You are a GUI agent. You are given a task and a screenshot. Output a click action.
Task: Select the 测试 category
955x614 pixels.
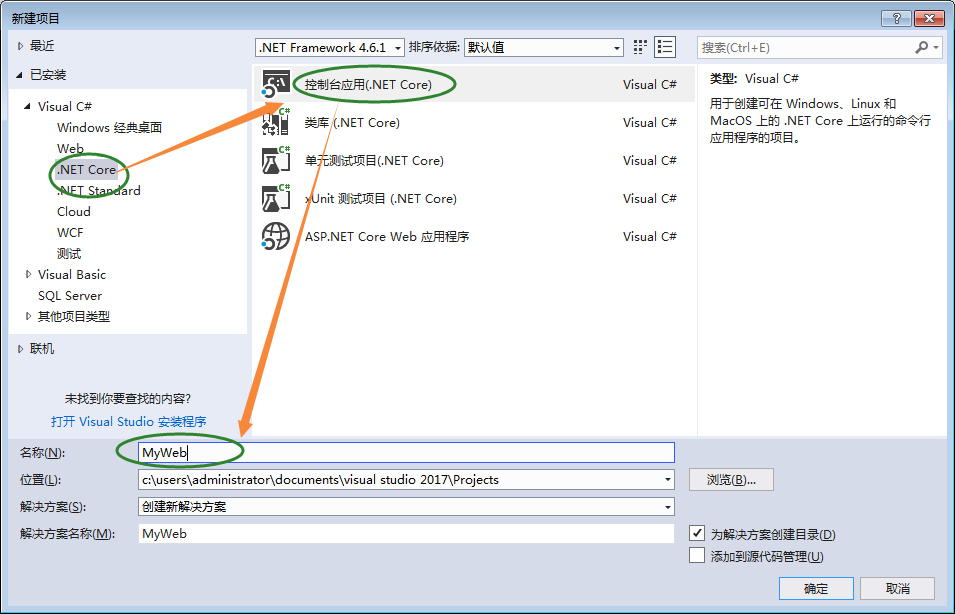pos(69,253)
